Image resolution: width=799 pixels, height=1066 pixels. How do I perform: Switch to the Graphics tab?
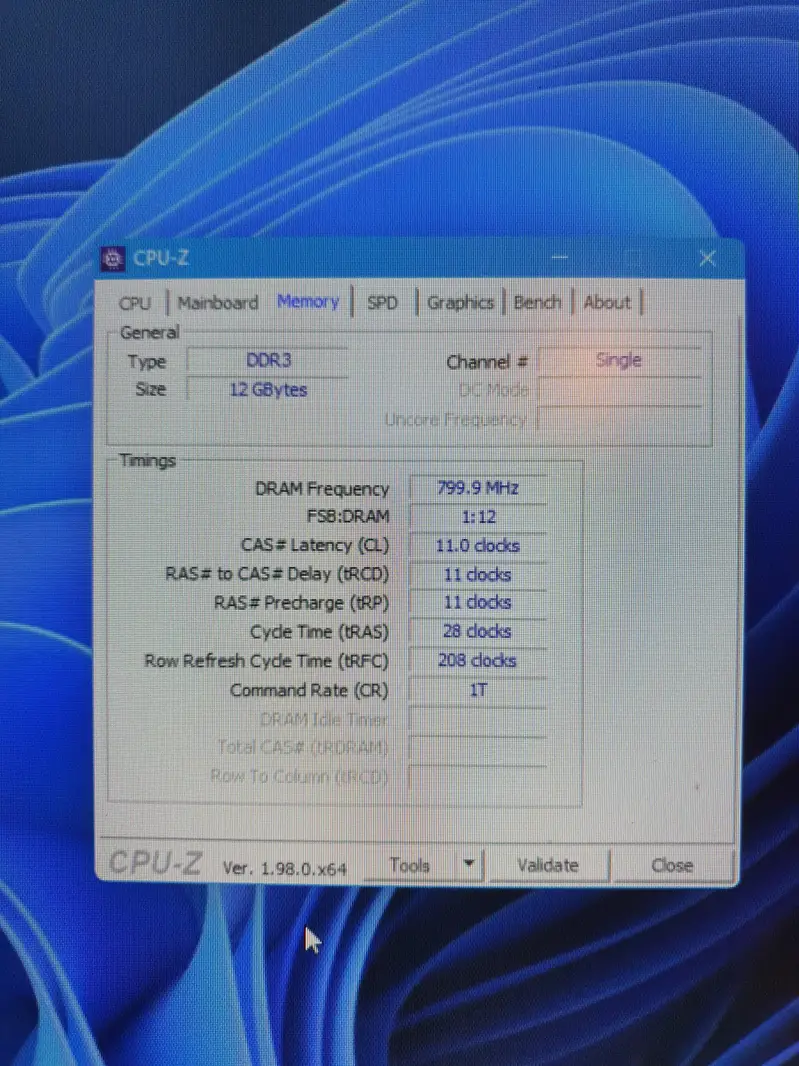[460, 302]
